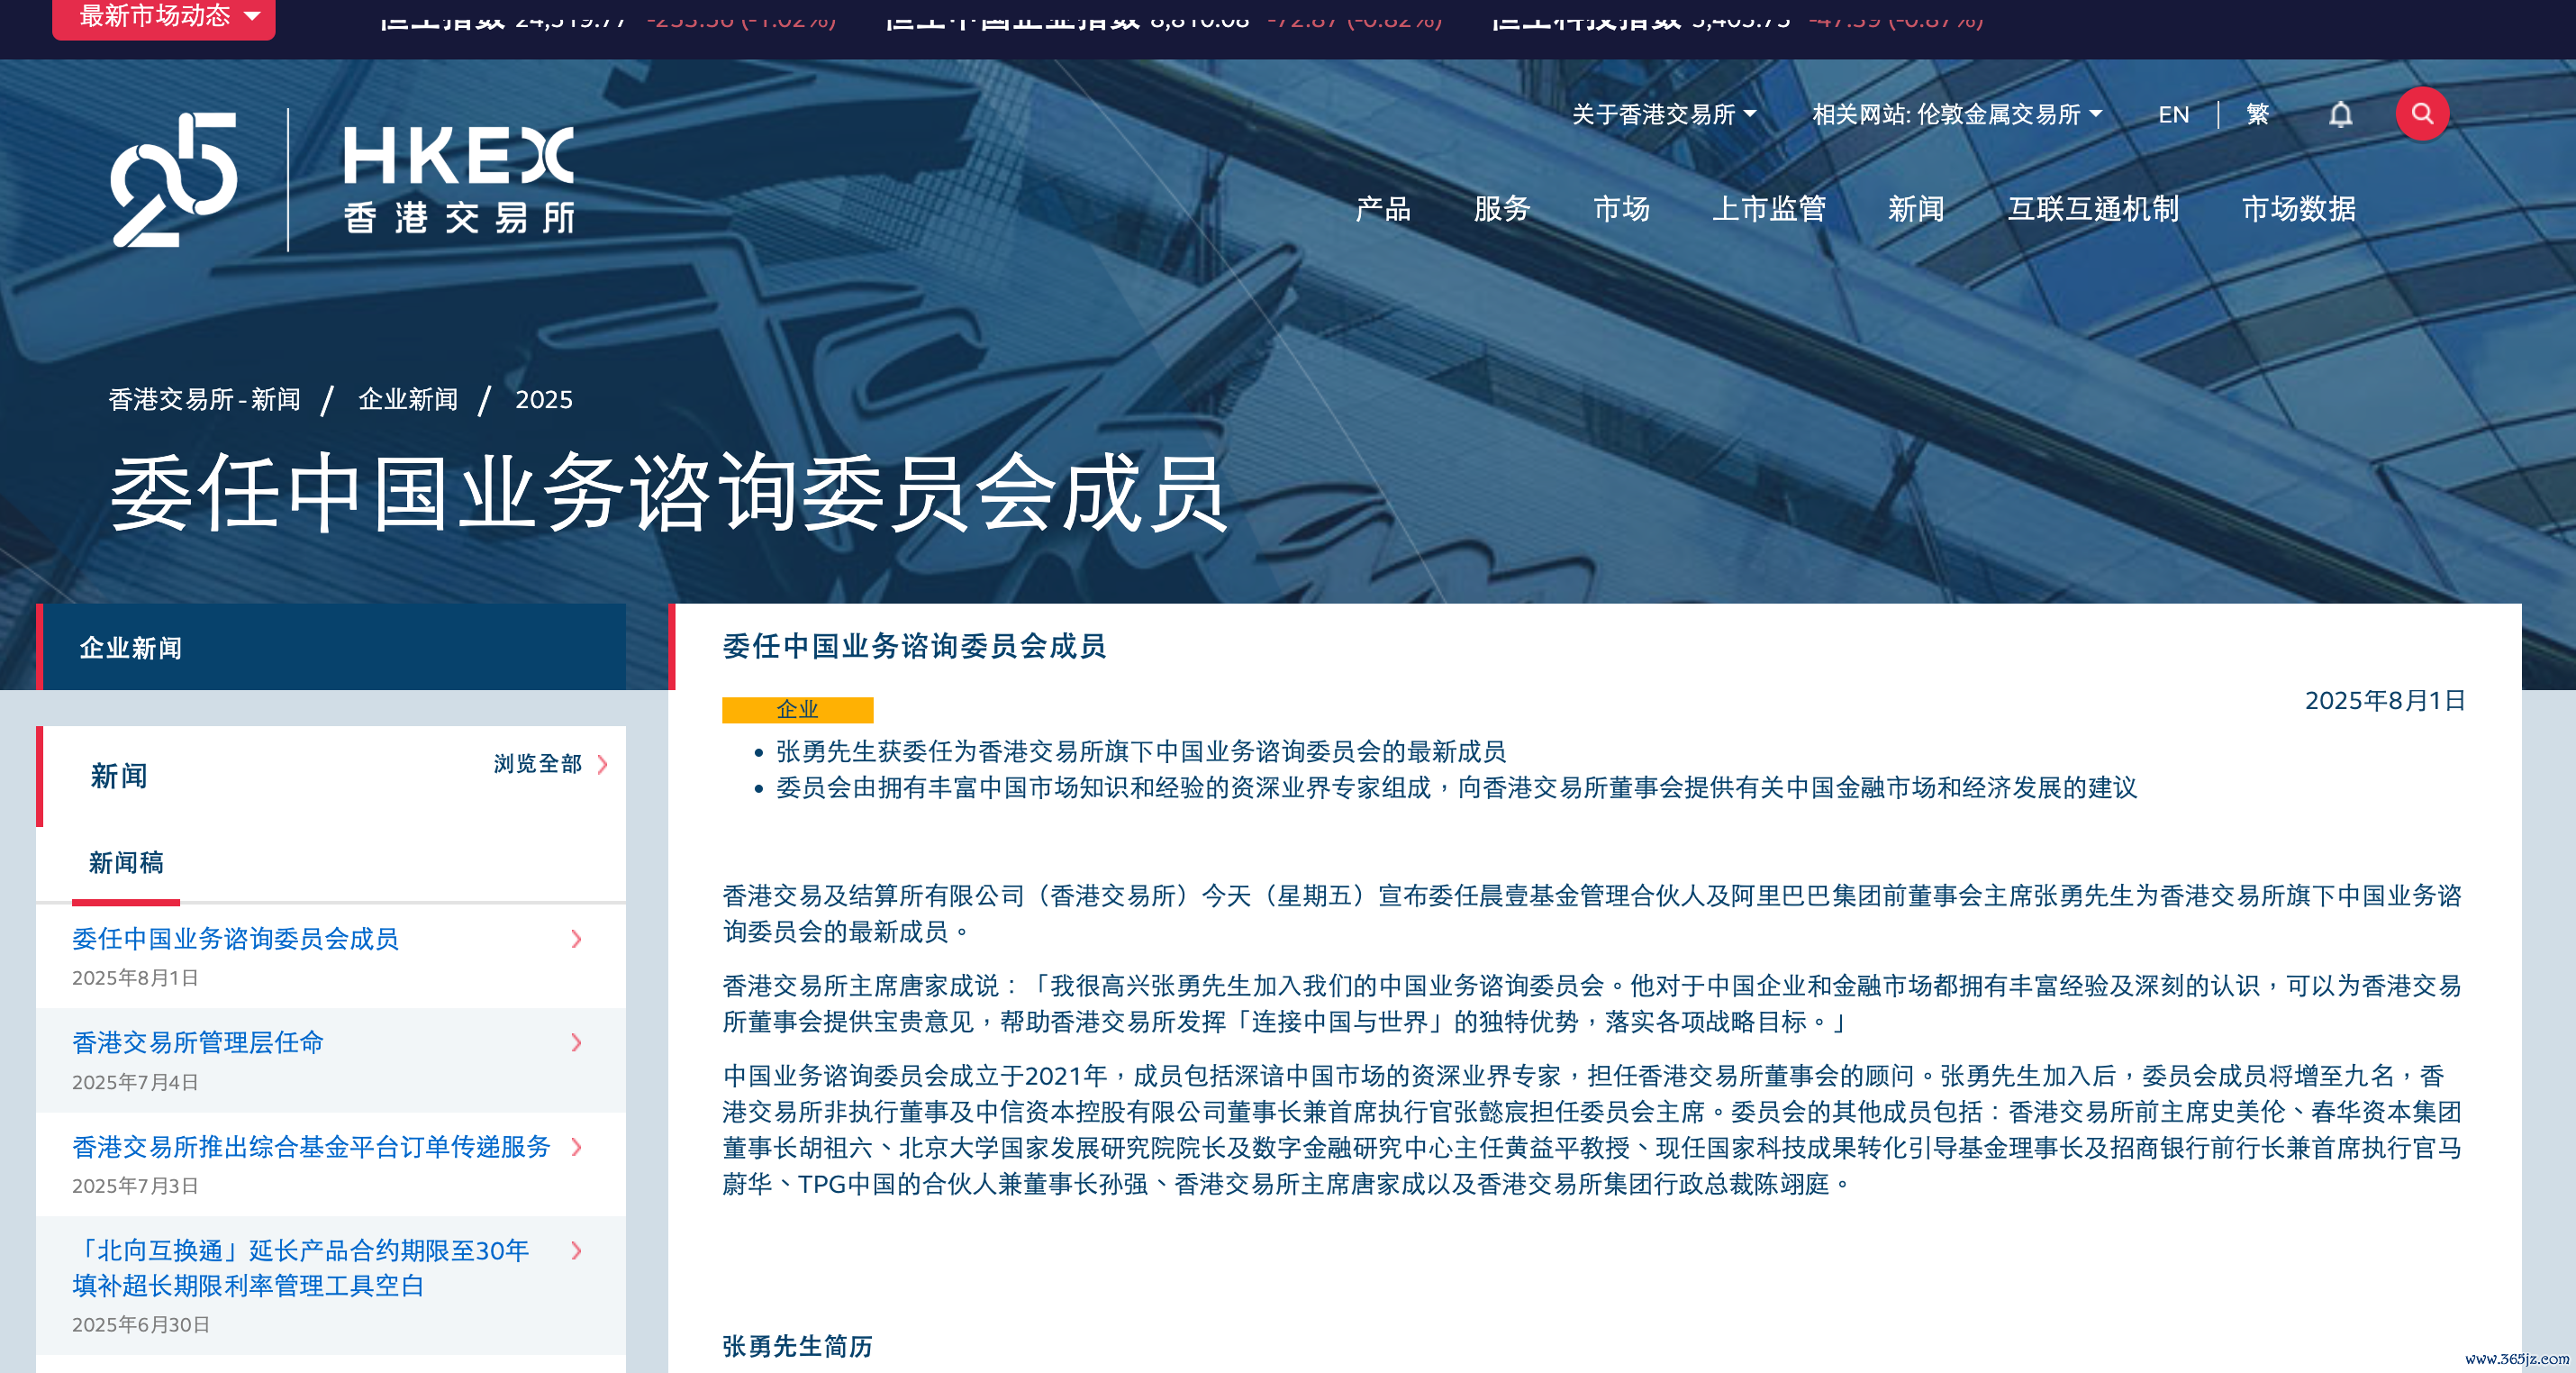Click arrow next to 香港交易所管理层任命
This screenshot has height=1373, width=2576.
(576, 1042)
